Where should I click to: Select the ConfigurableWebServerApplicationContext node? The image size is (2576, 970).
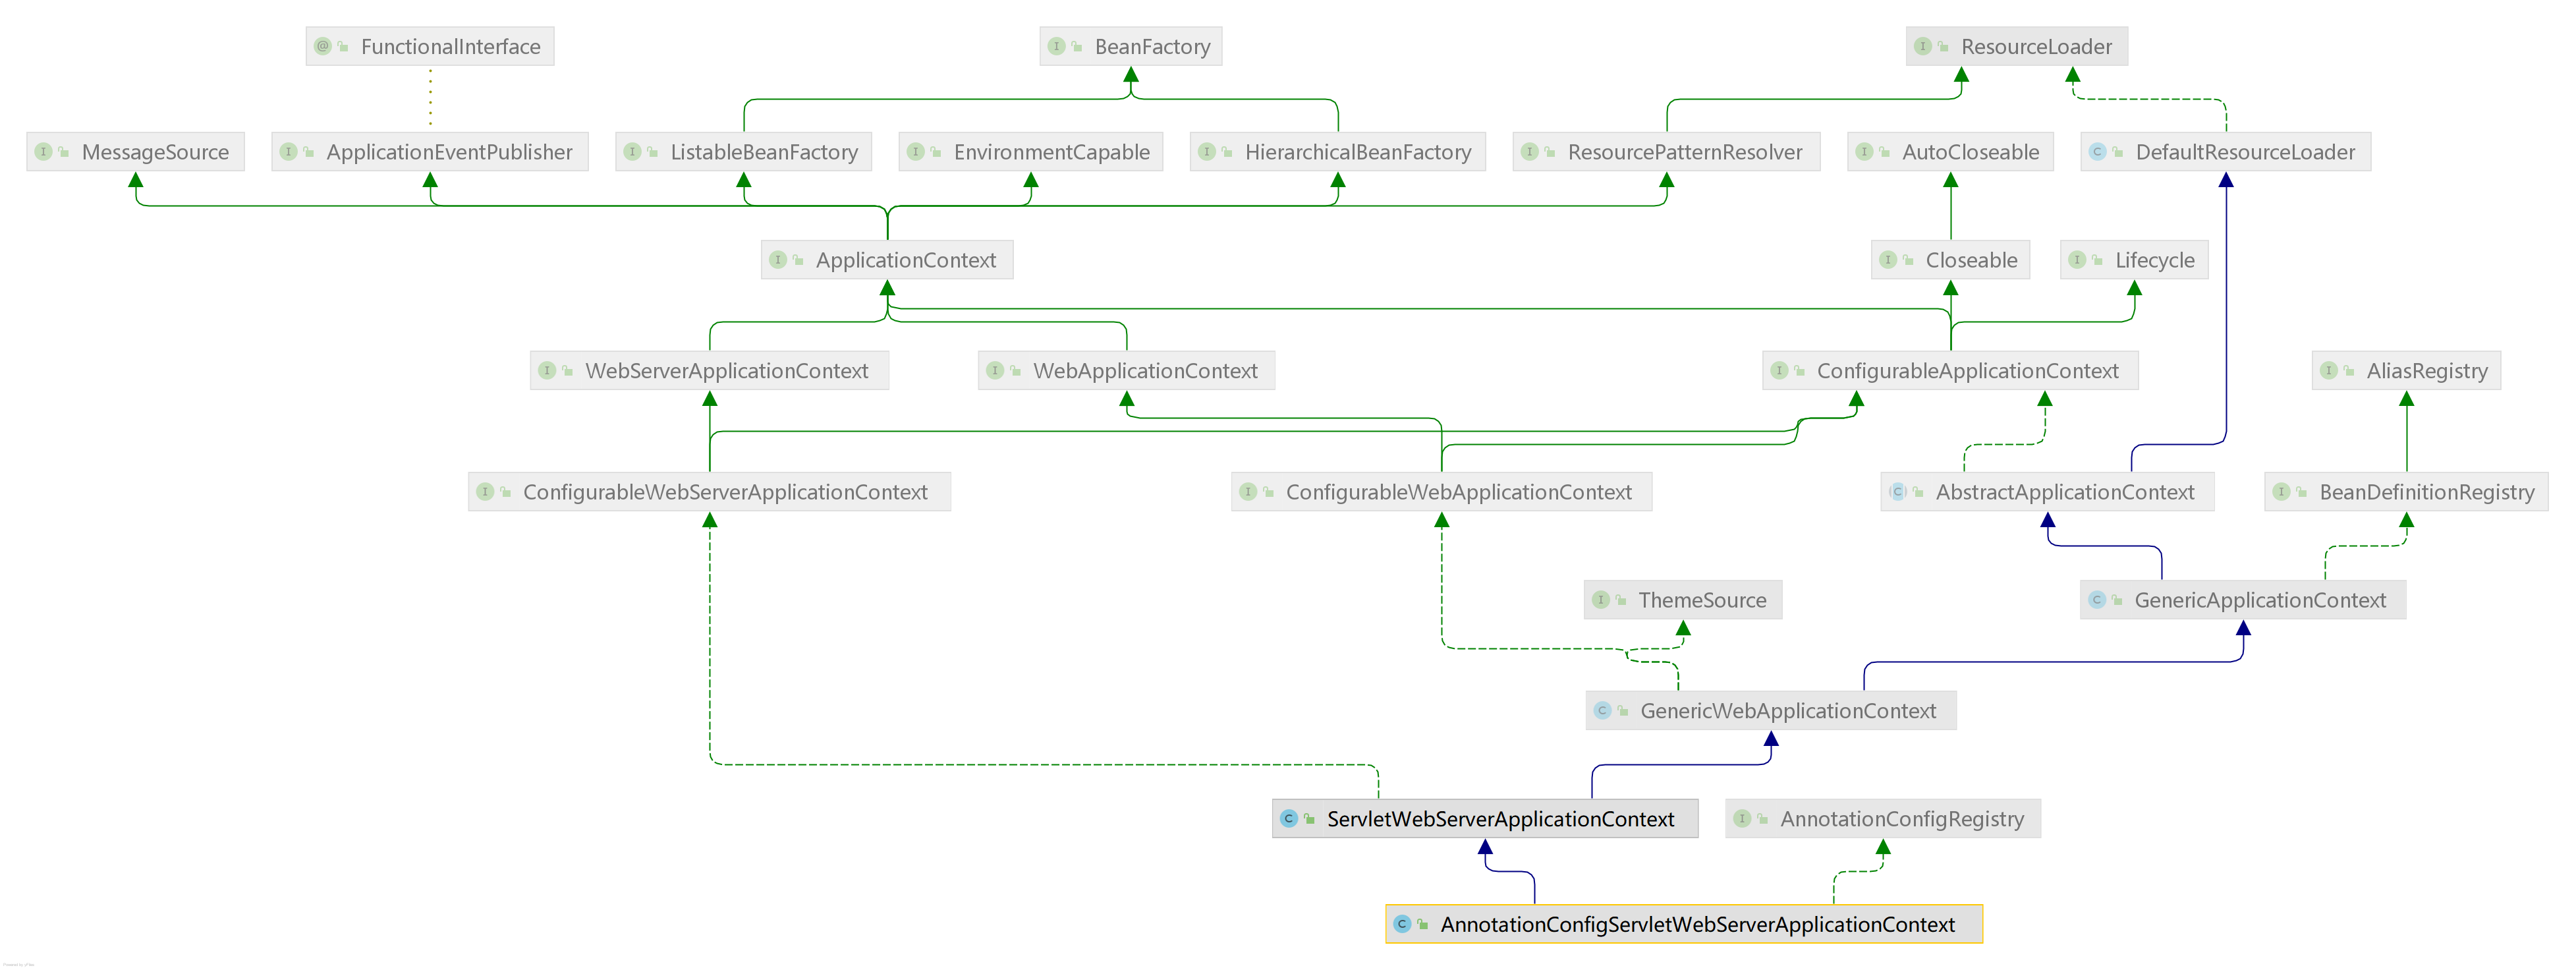click(725, 492)
